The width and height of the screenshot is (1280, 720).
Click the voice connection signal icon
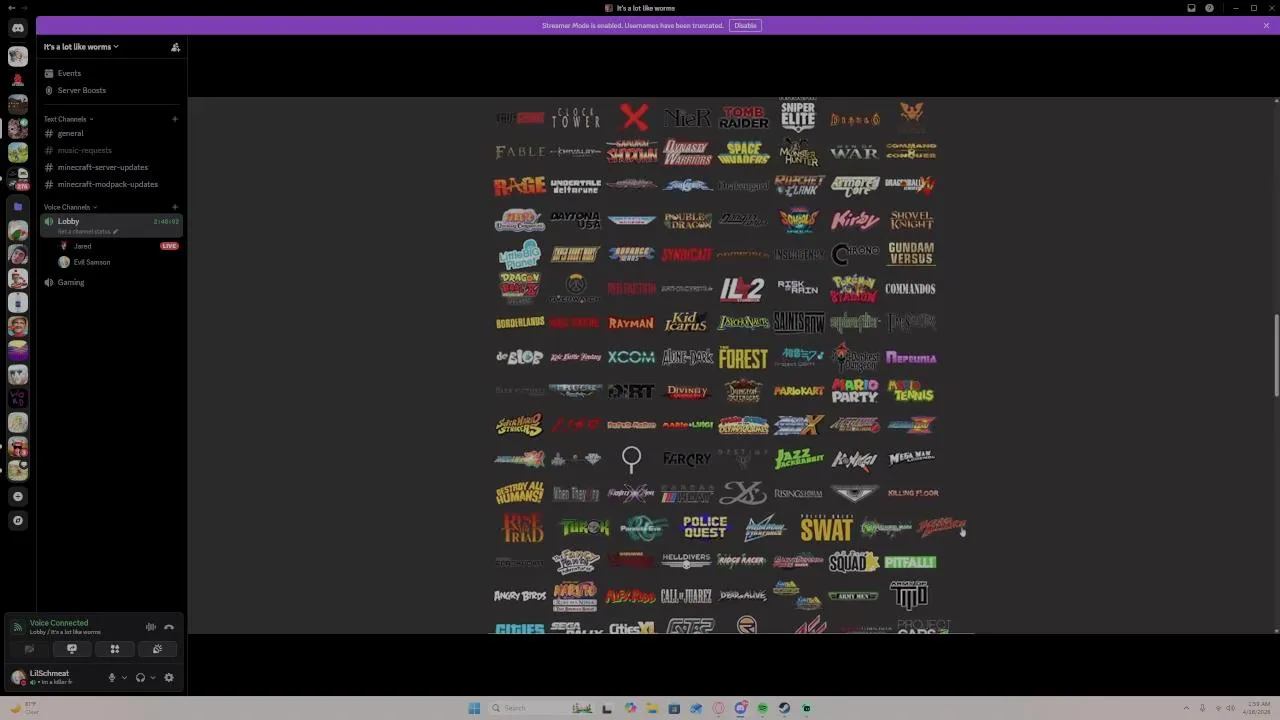17,627
